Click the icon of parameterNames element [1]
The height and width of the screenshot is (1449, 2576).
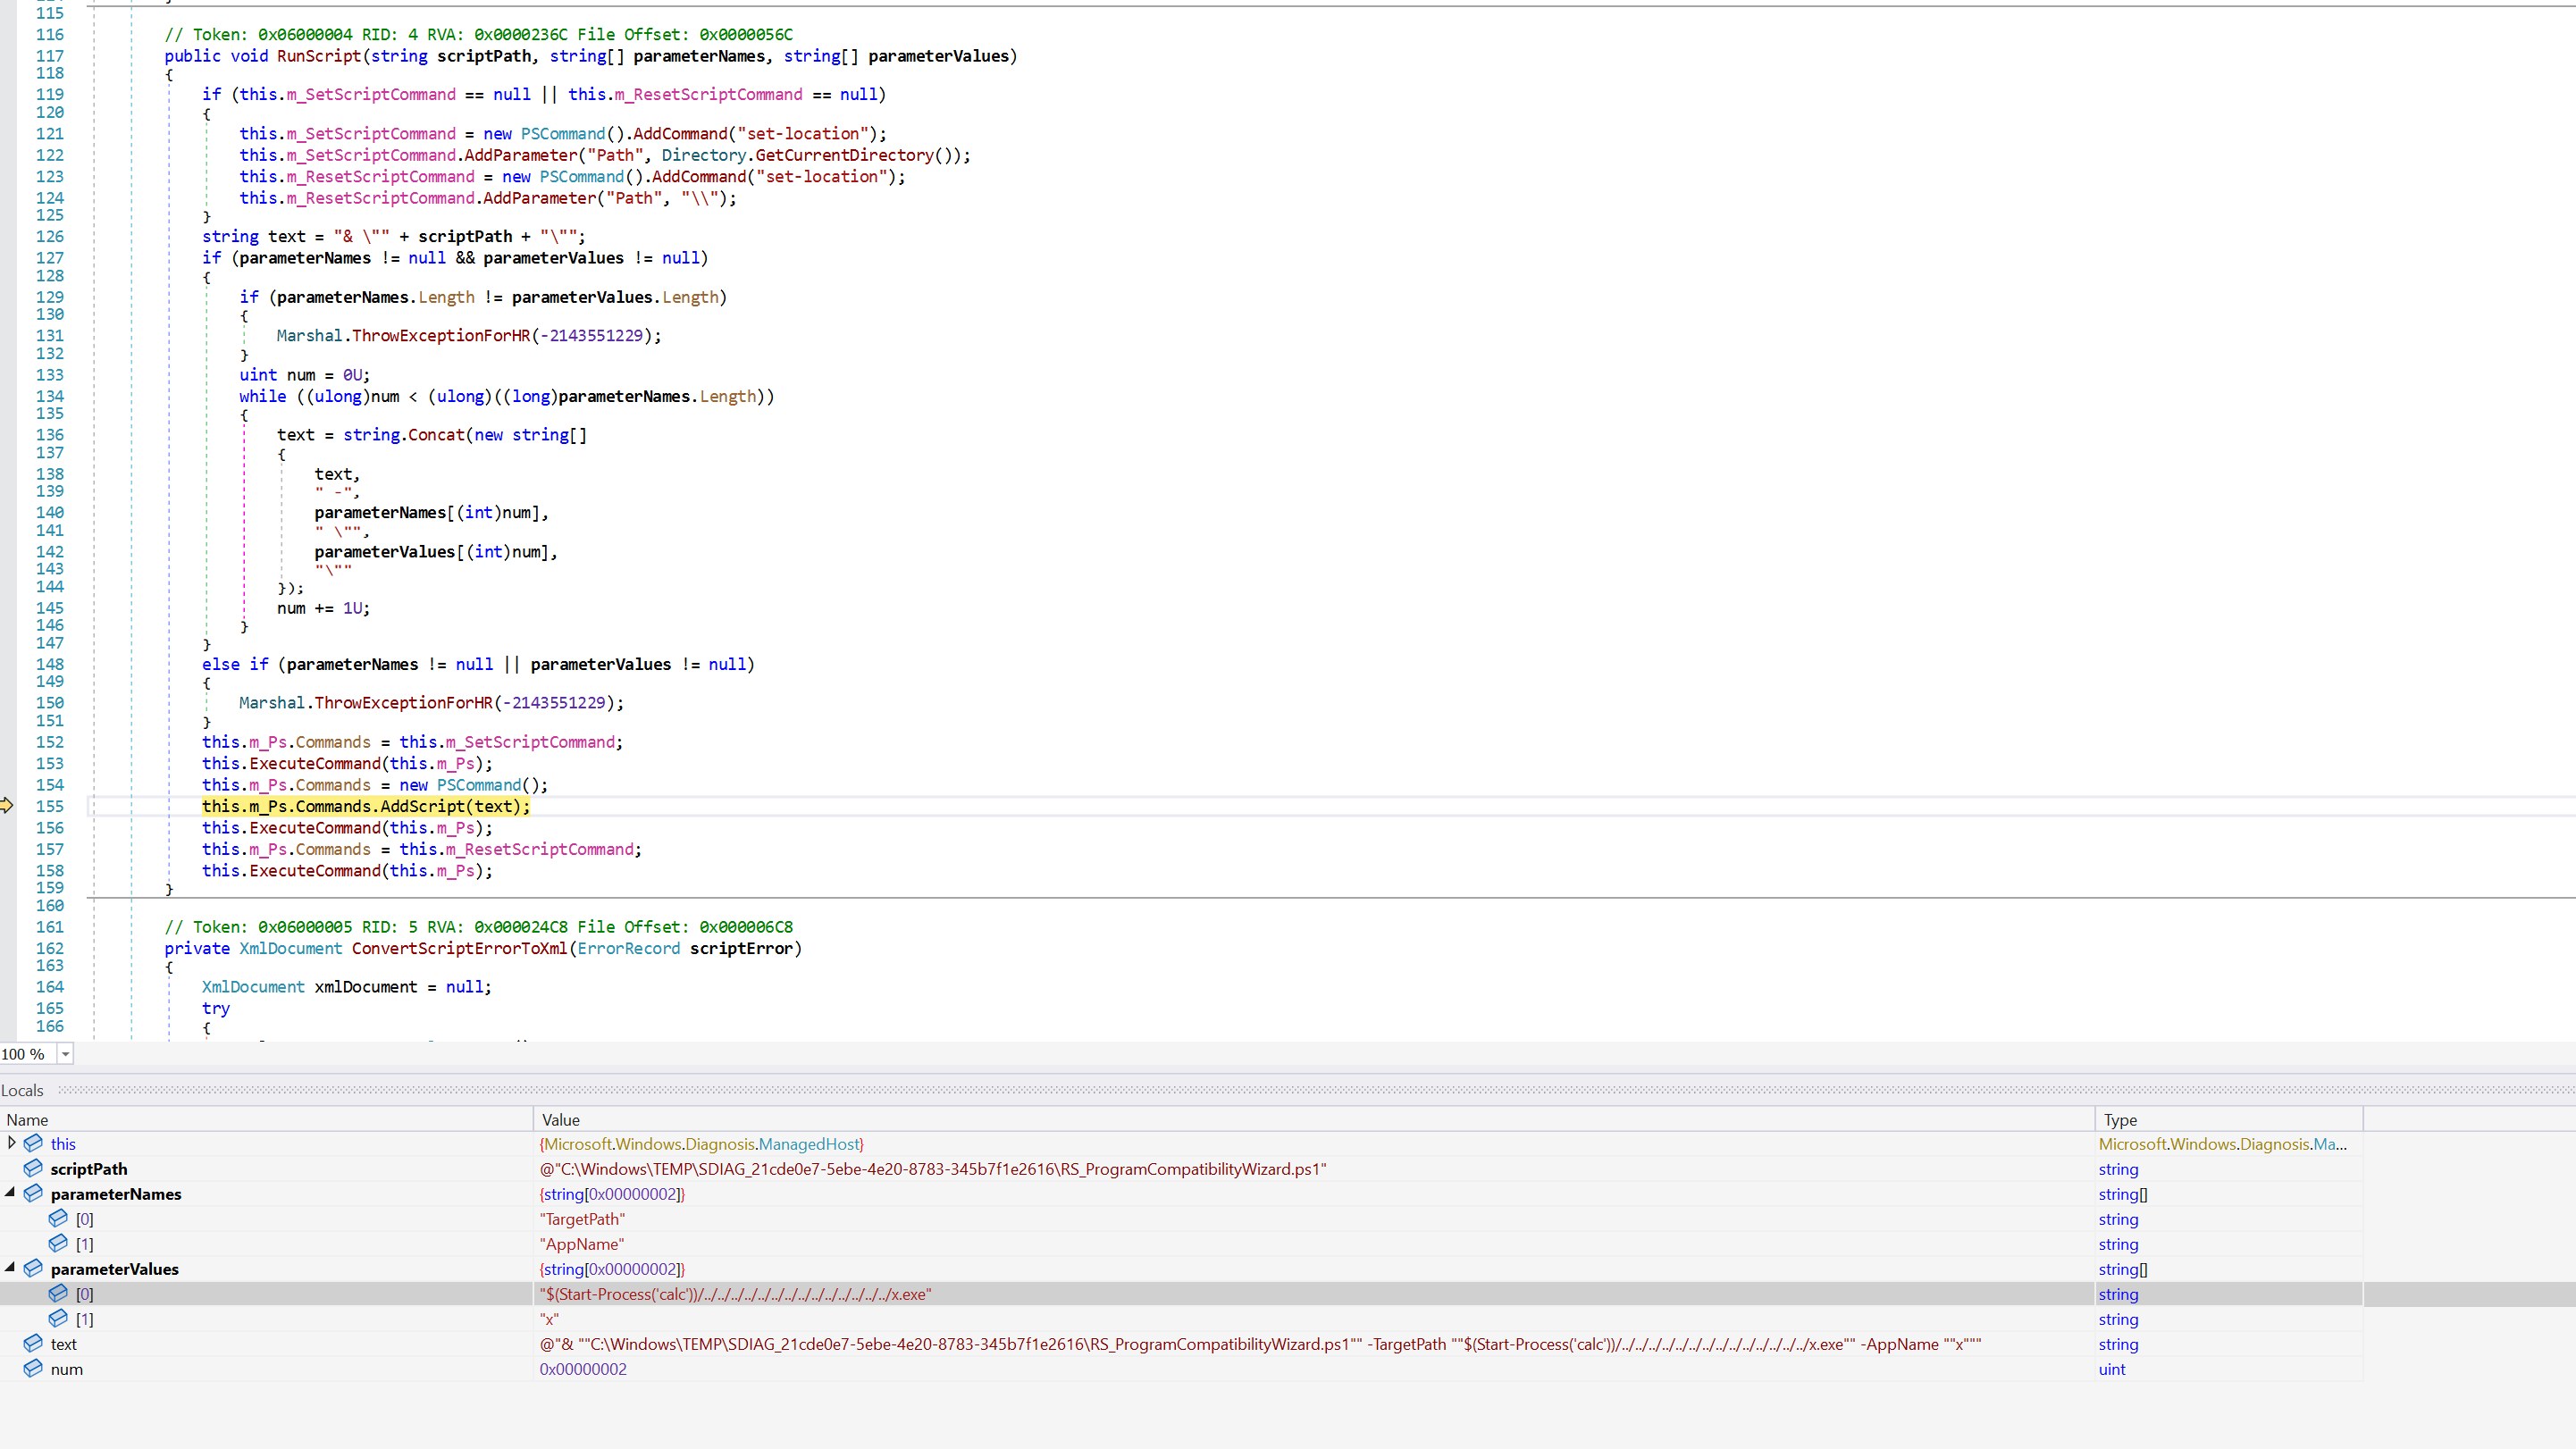(x=58, y=1243)
